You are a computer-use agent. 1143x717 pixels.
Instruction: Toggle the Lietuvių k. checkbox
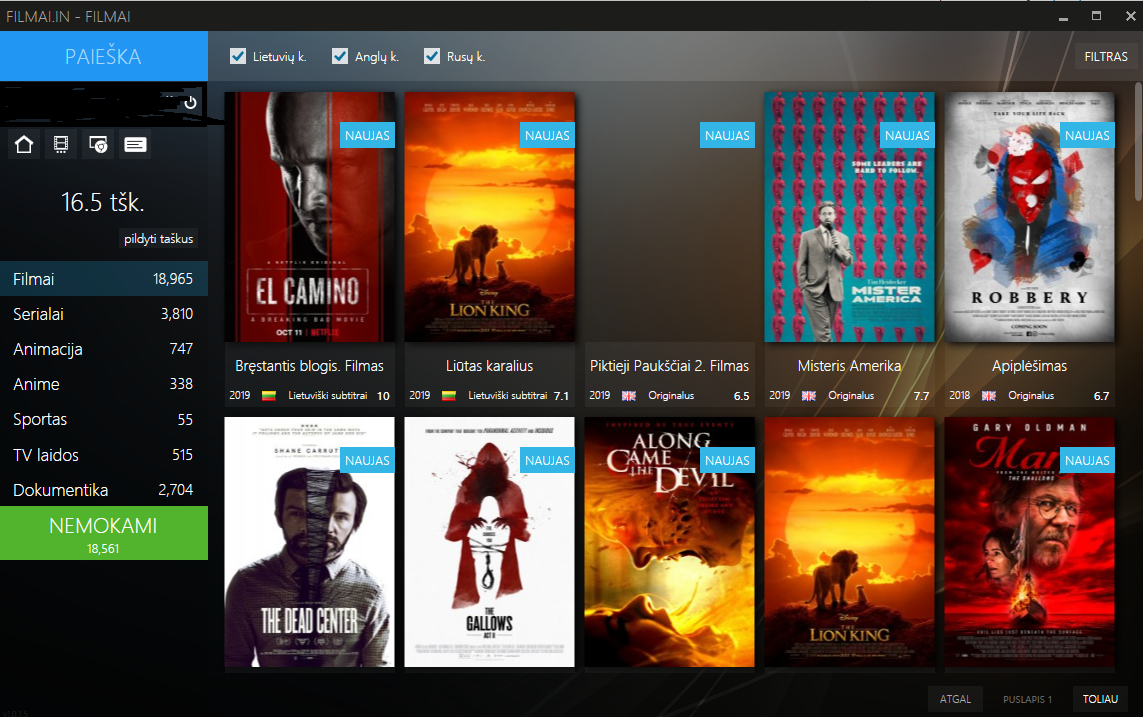(x=238, y=56)
